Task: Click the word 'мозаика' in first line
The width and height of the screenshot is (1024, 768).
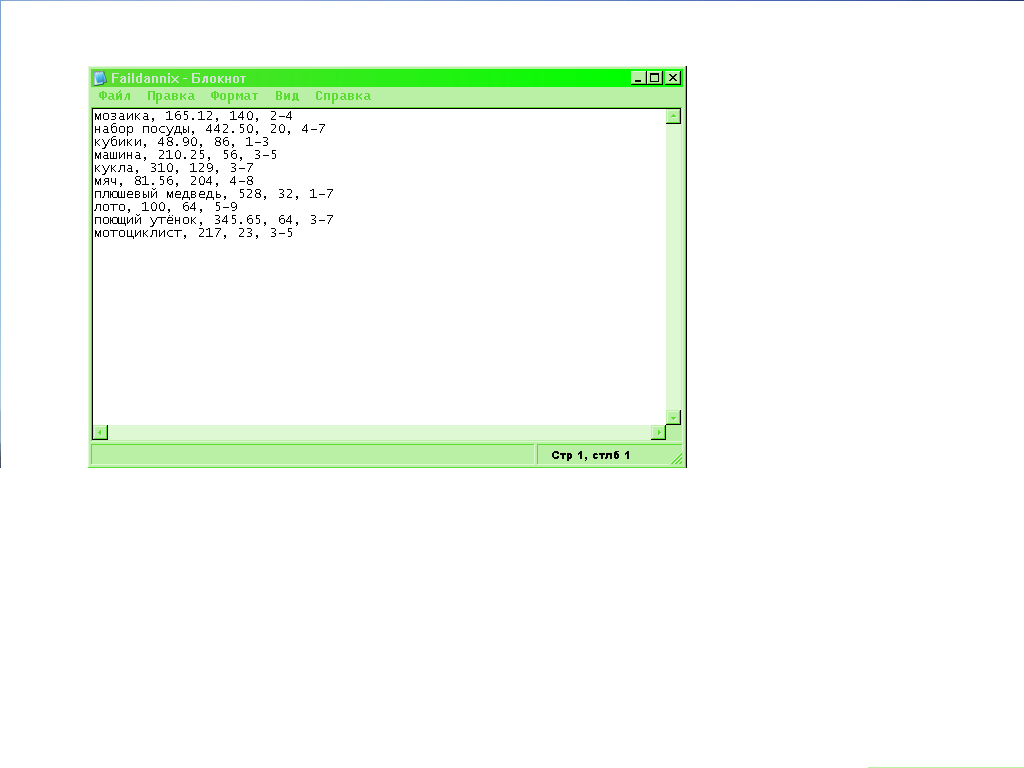Action: tap(121, 116)
